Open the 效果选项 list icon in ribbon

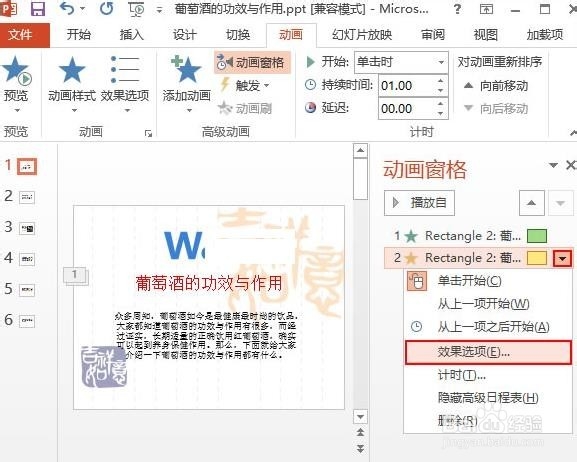point(125,69)
